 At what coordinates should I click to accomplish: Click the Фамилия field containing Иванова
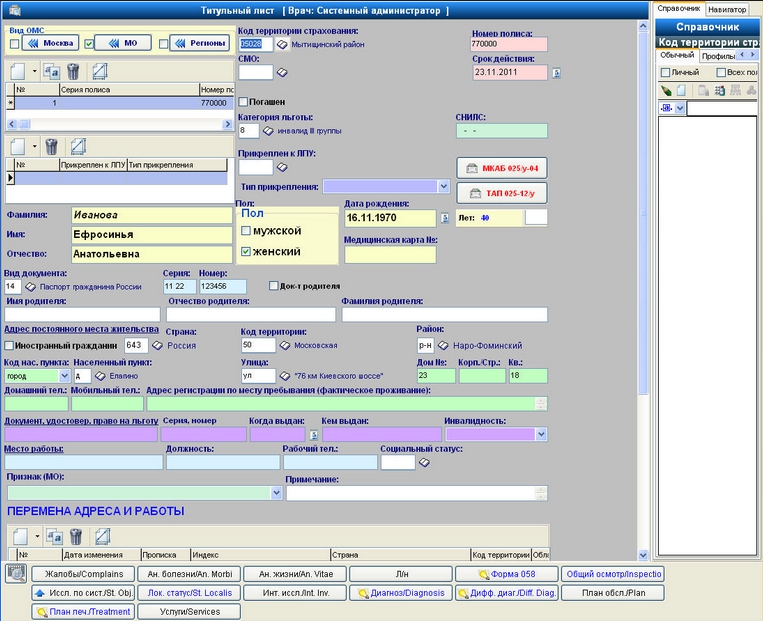pyautogui.click(x=151, y=215)
